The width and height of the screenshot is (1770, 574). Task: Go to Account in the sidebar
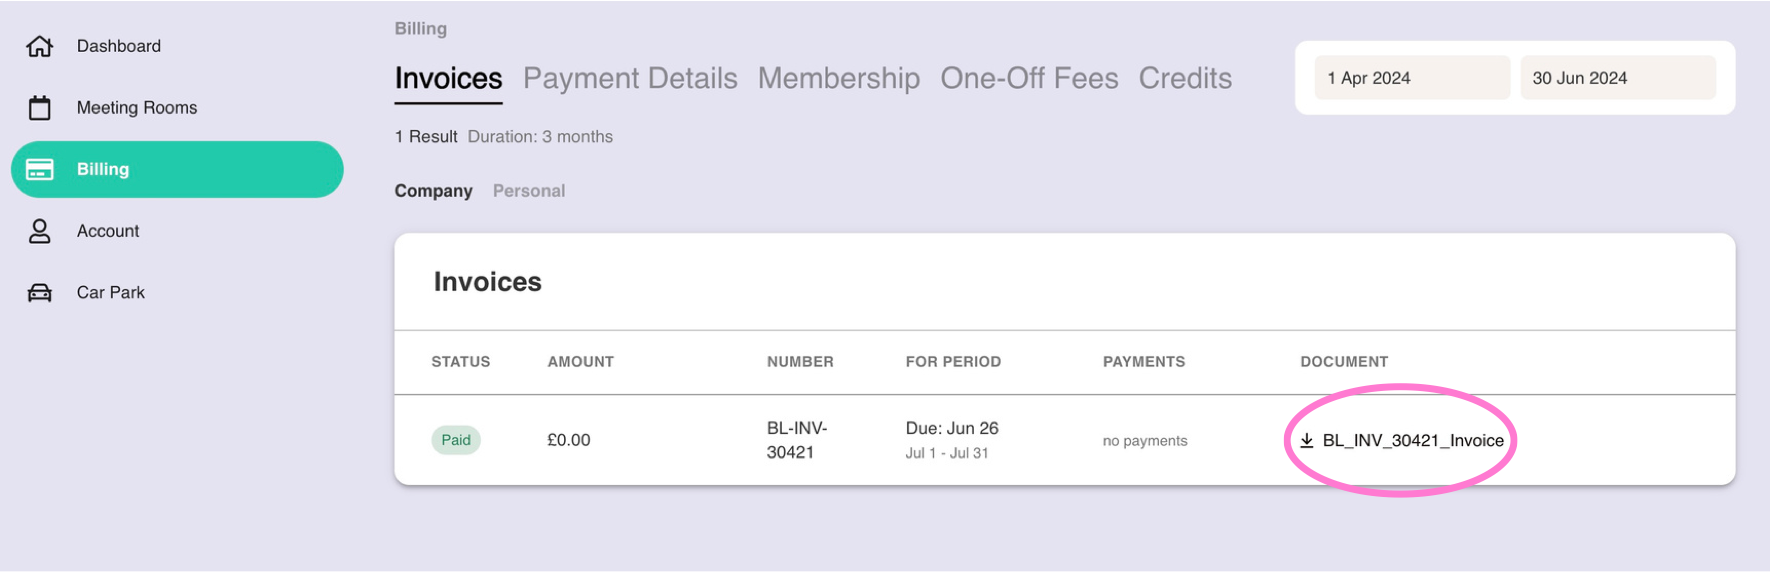point(108,231)
